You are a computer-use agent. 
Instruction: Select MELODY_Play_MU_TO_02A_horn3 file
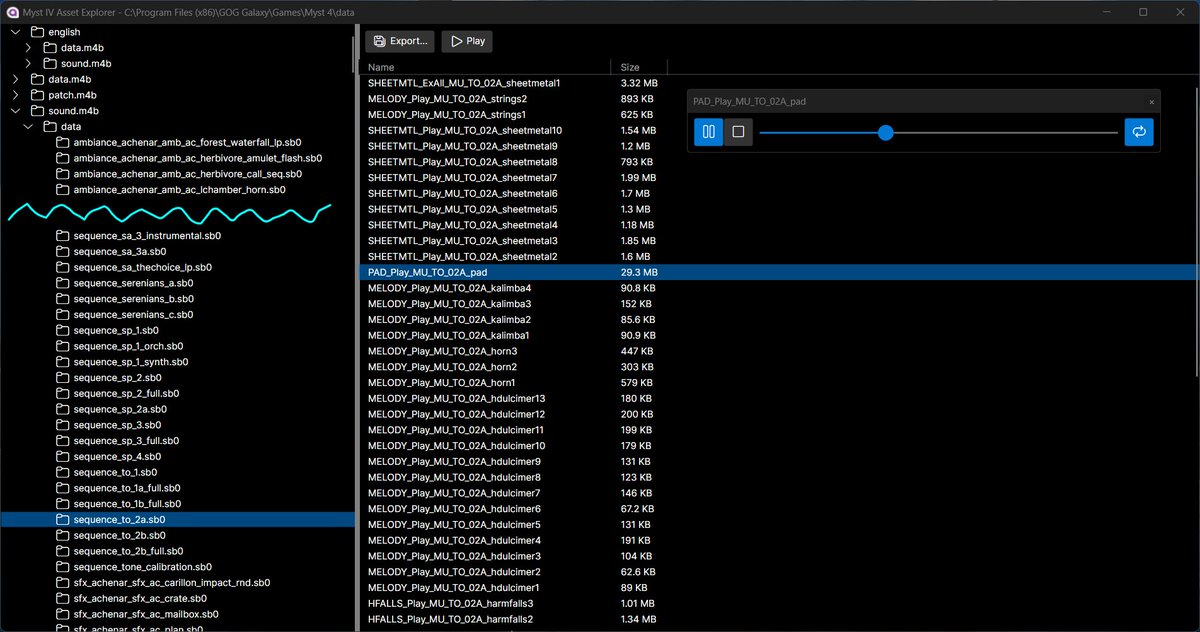pyautogui.click(x=442, y=351)
